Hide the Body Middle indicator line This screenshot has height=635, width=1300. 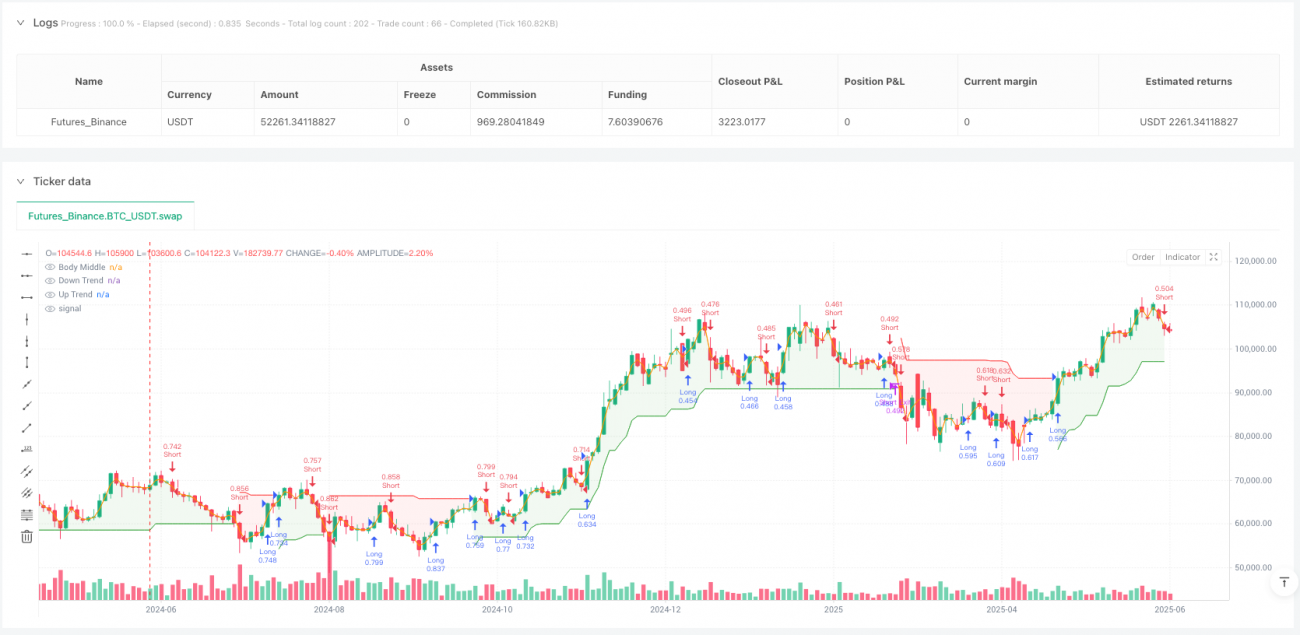50,267
